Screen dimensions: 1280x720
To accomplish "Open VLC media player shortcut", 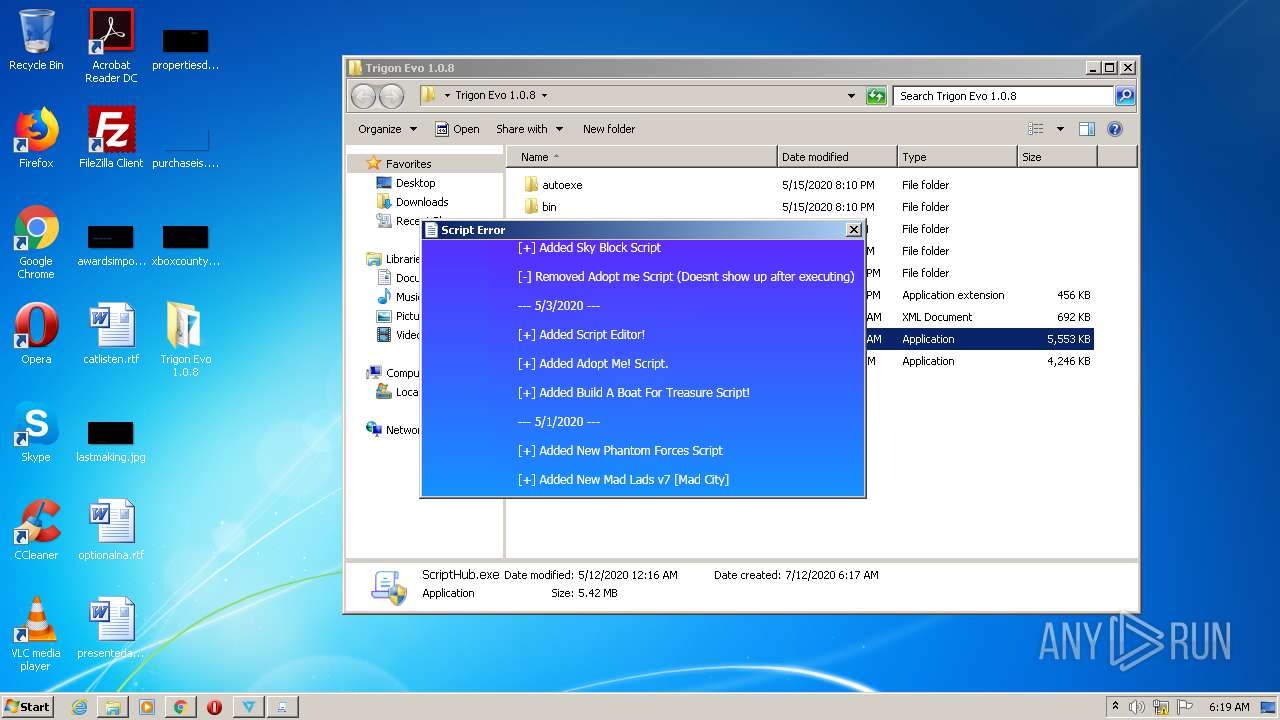I will point(36,635).
